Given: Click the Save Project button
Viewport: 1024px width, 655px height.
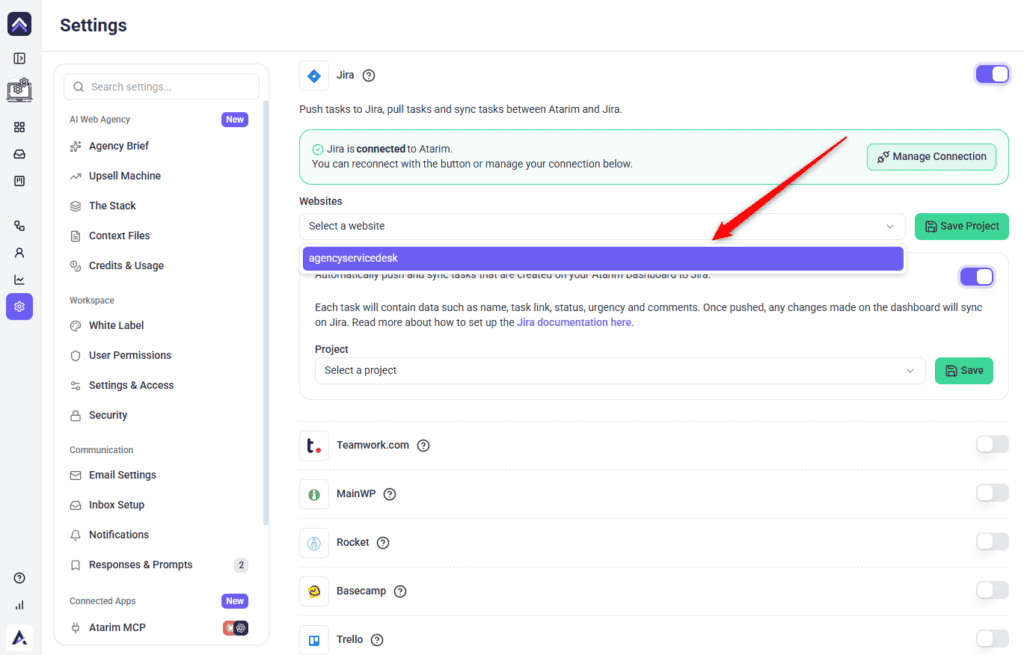Looking at the screenshot, I should (x=961, y=226).
